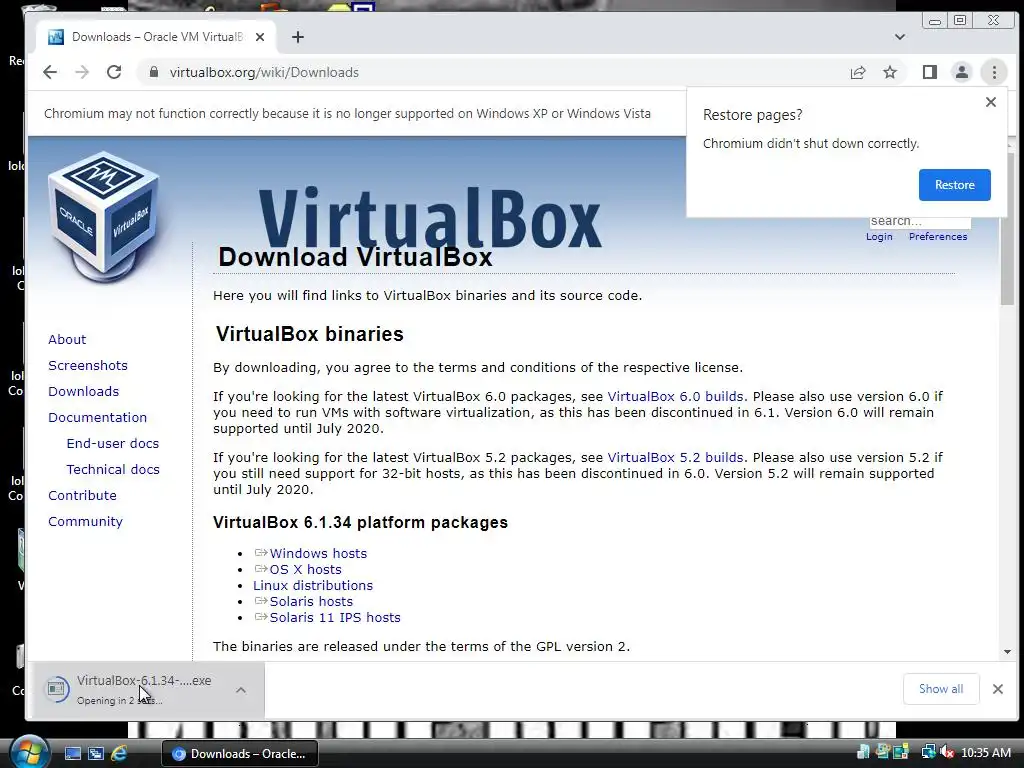Click the 10:35 AM taskbar clock
The height and width of the screenshot is (768, 1024).
point(986,753)
